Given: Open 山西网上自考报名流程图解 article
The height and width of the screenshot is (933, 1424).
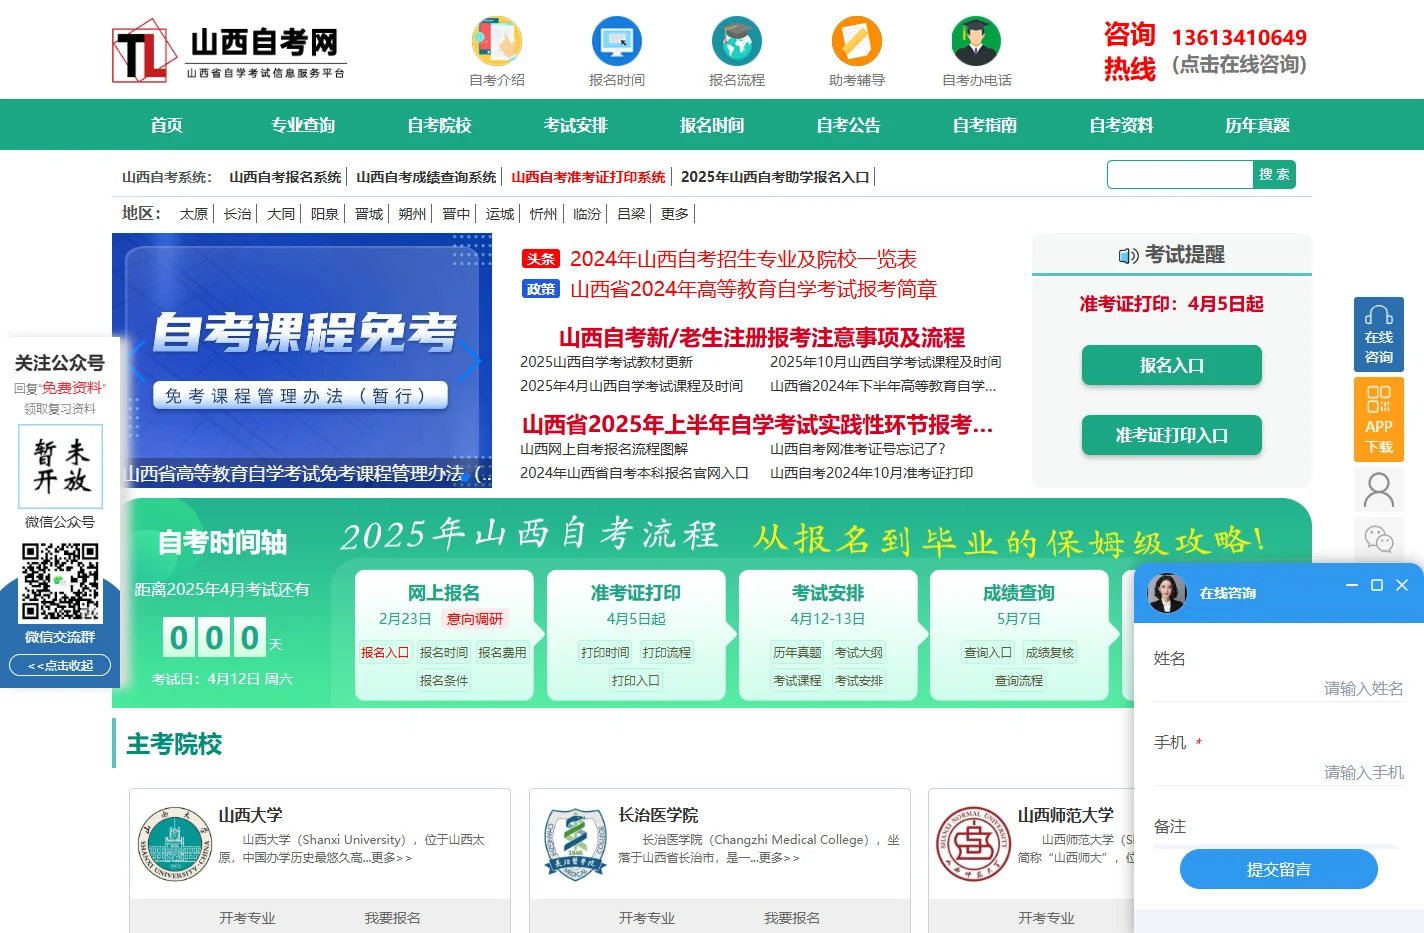Looking at the screenshot, I should [604, 449].
